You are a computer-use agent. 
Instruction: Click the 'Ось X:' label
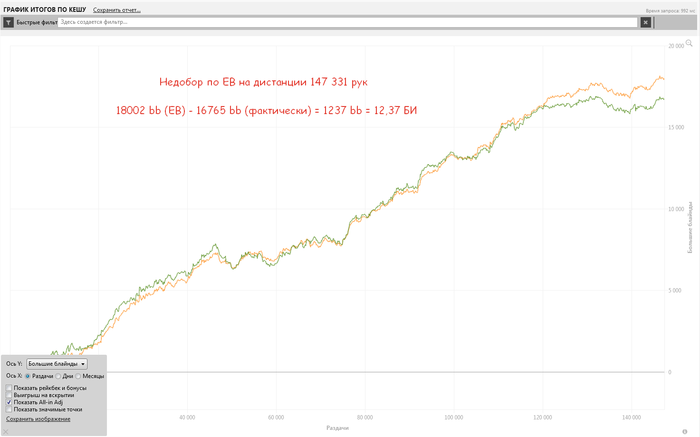click(14, 376)
